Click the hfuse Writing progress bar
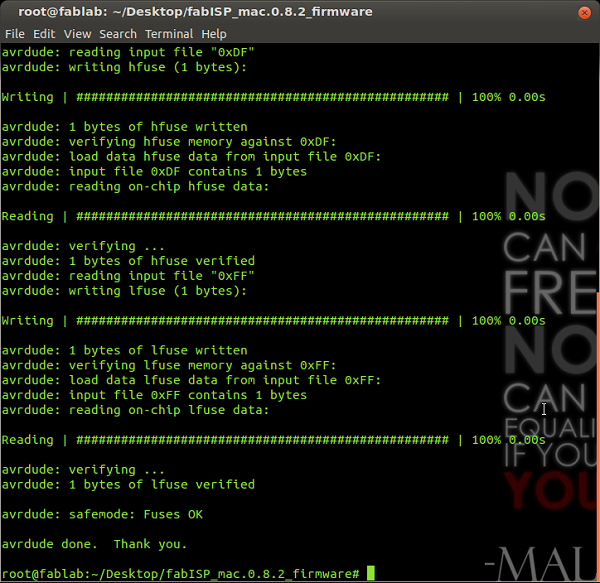Image resolution: width=600 pixels, height=583 pixels. [x=262, y=97]
